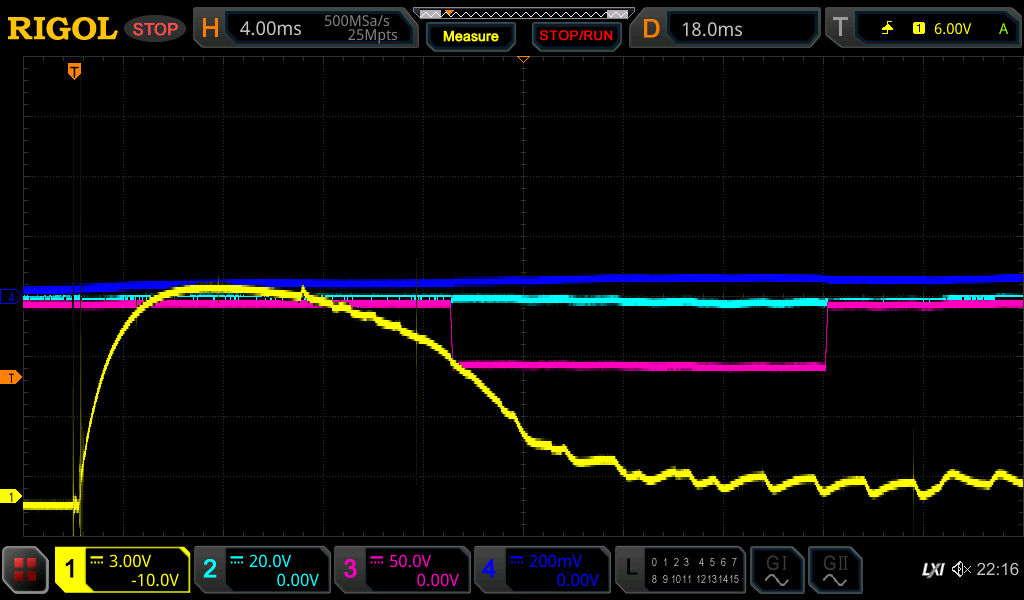Toggle channel 1 with the 3.00V label
This screenshot has width=1024, height=600.
[122, 570]
